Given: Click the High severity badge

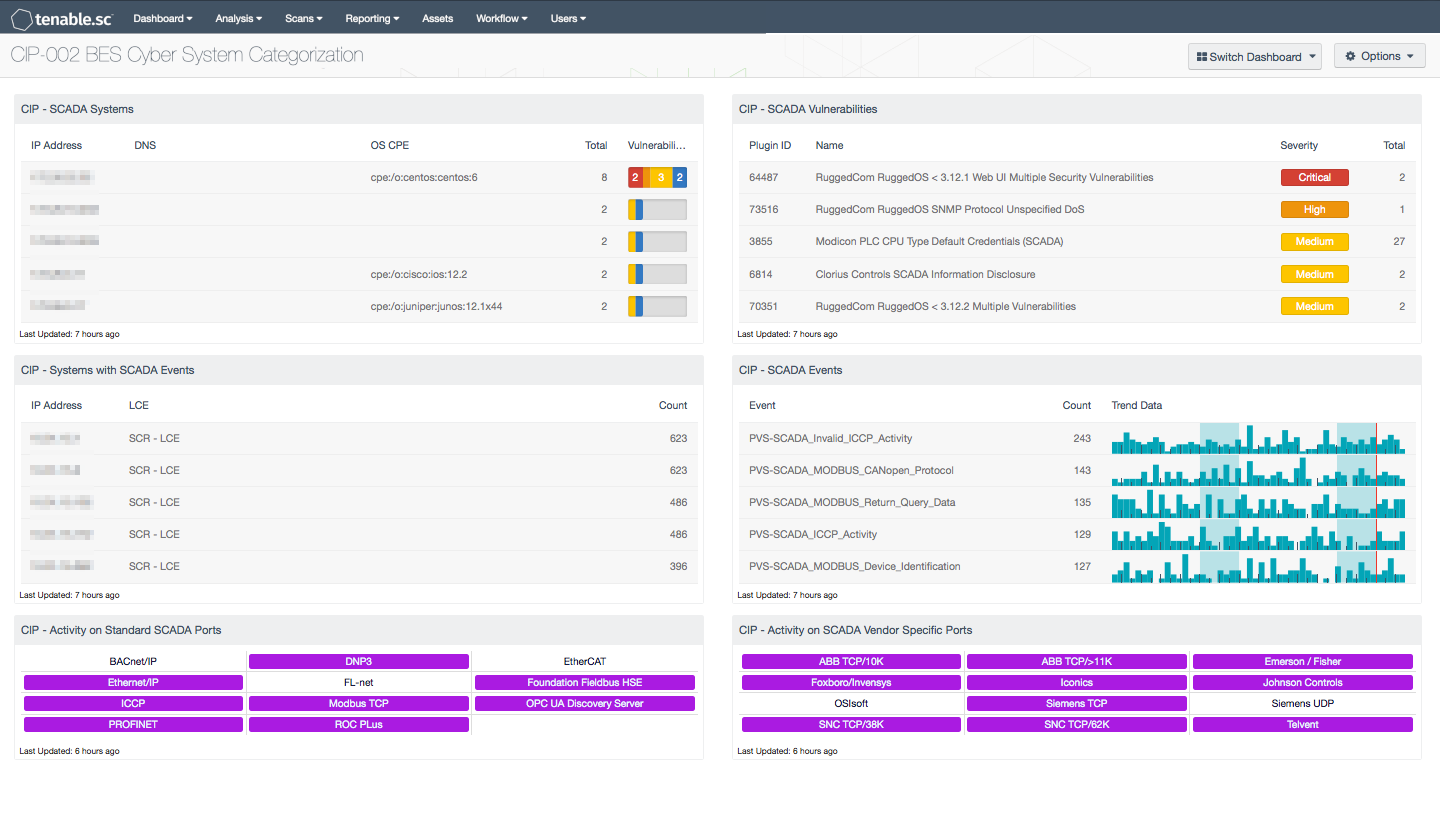Looking at the screenshot, I should (x=1314, y=210).
